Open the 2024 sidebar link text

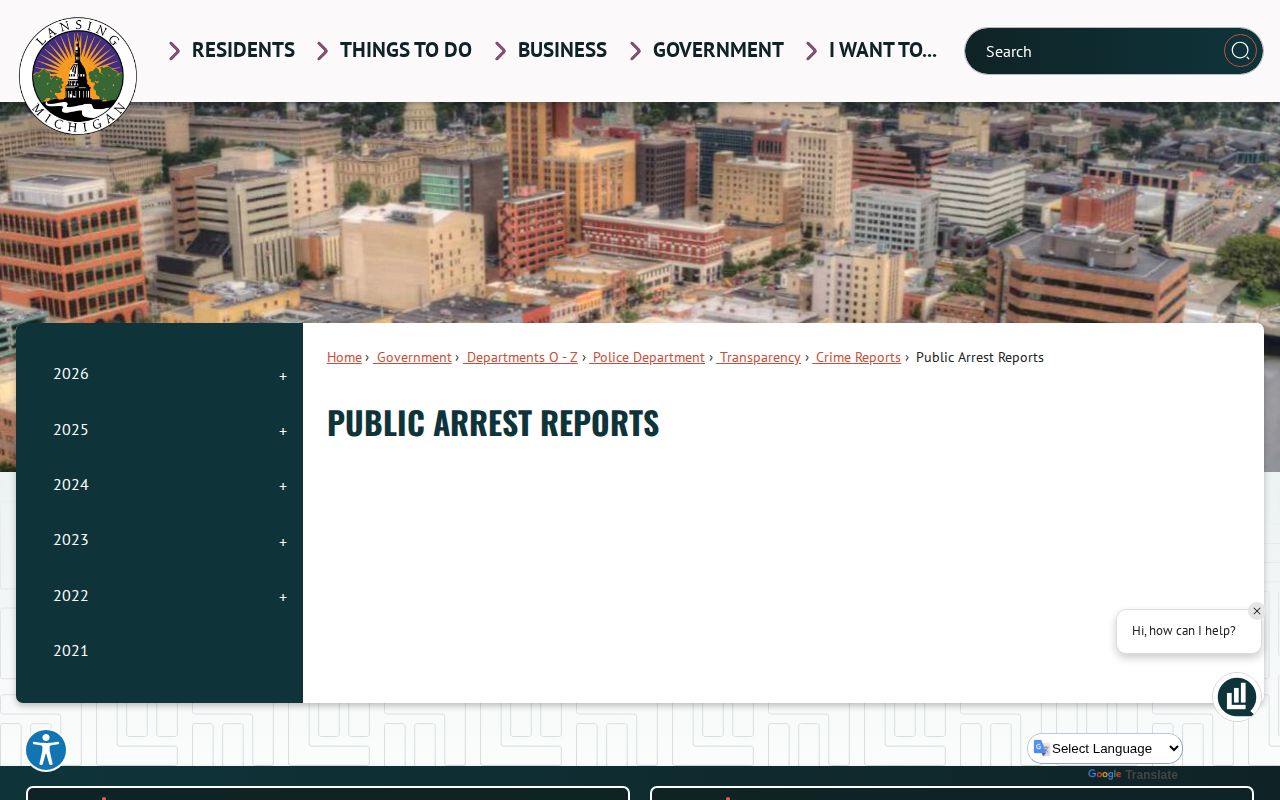[x=71, y=485]
